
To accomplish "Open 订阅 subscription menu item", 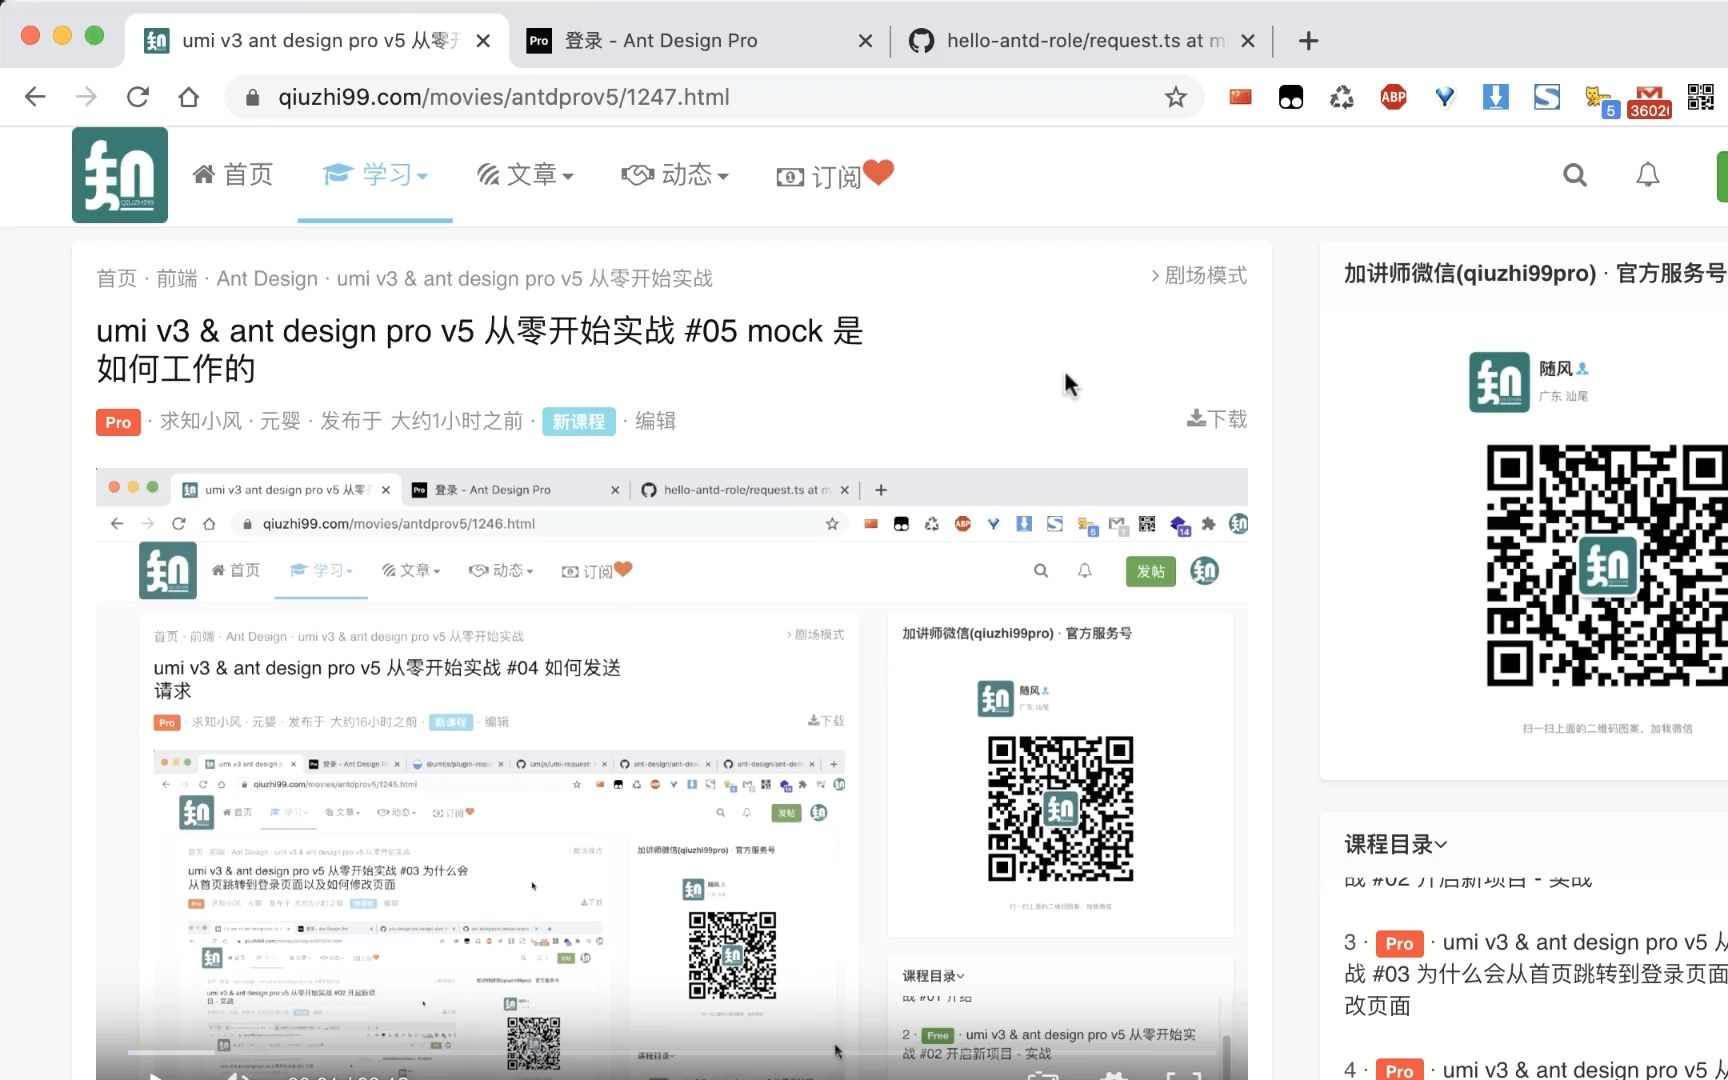I will [x=834, y=175].
